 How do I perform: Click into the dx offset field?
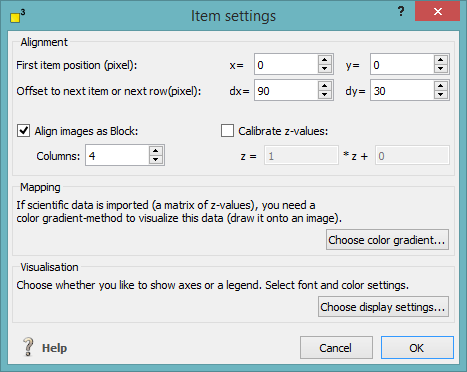(286, 90)
